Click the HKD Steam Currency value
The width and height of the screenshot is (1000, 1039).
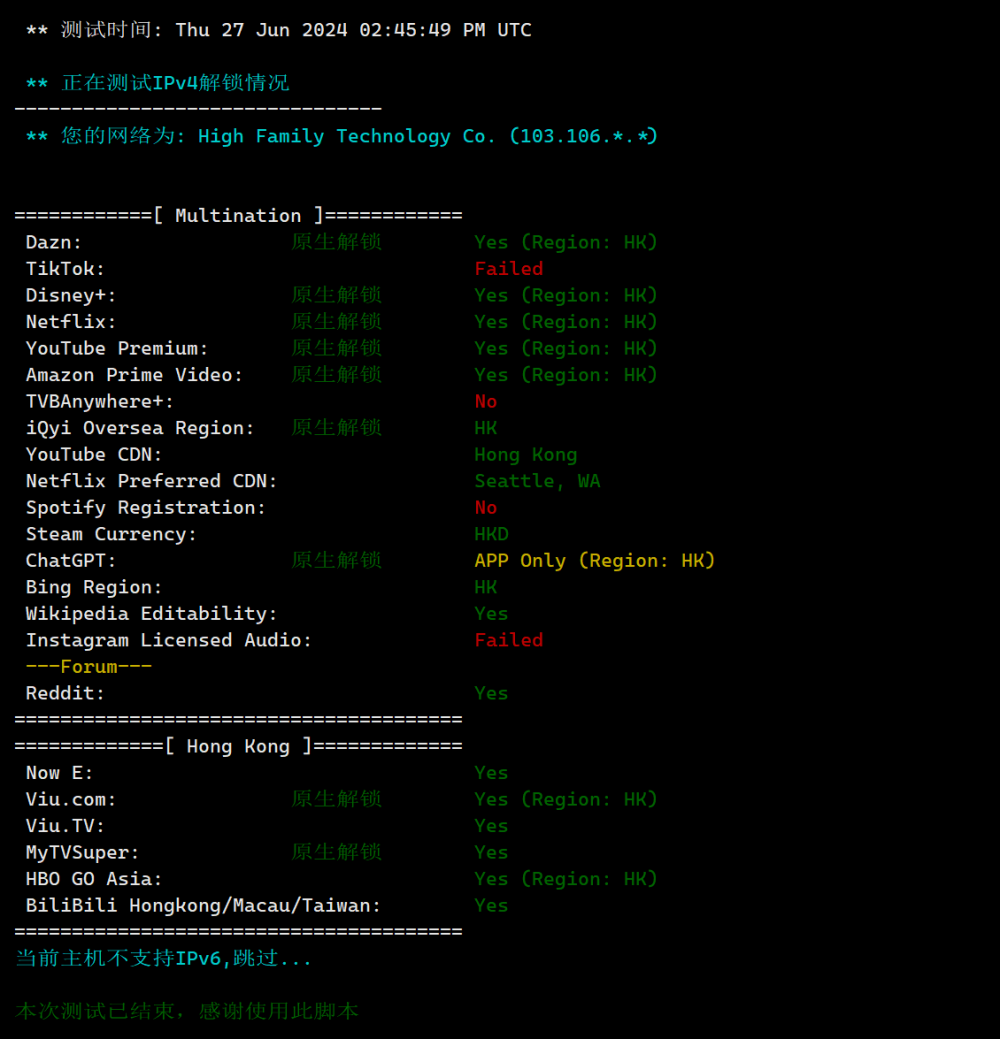491,534
